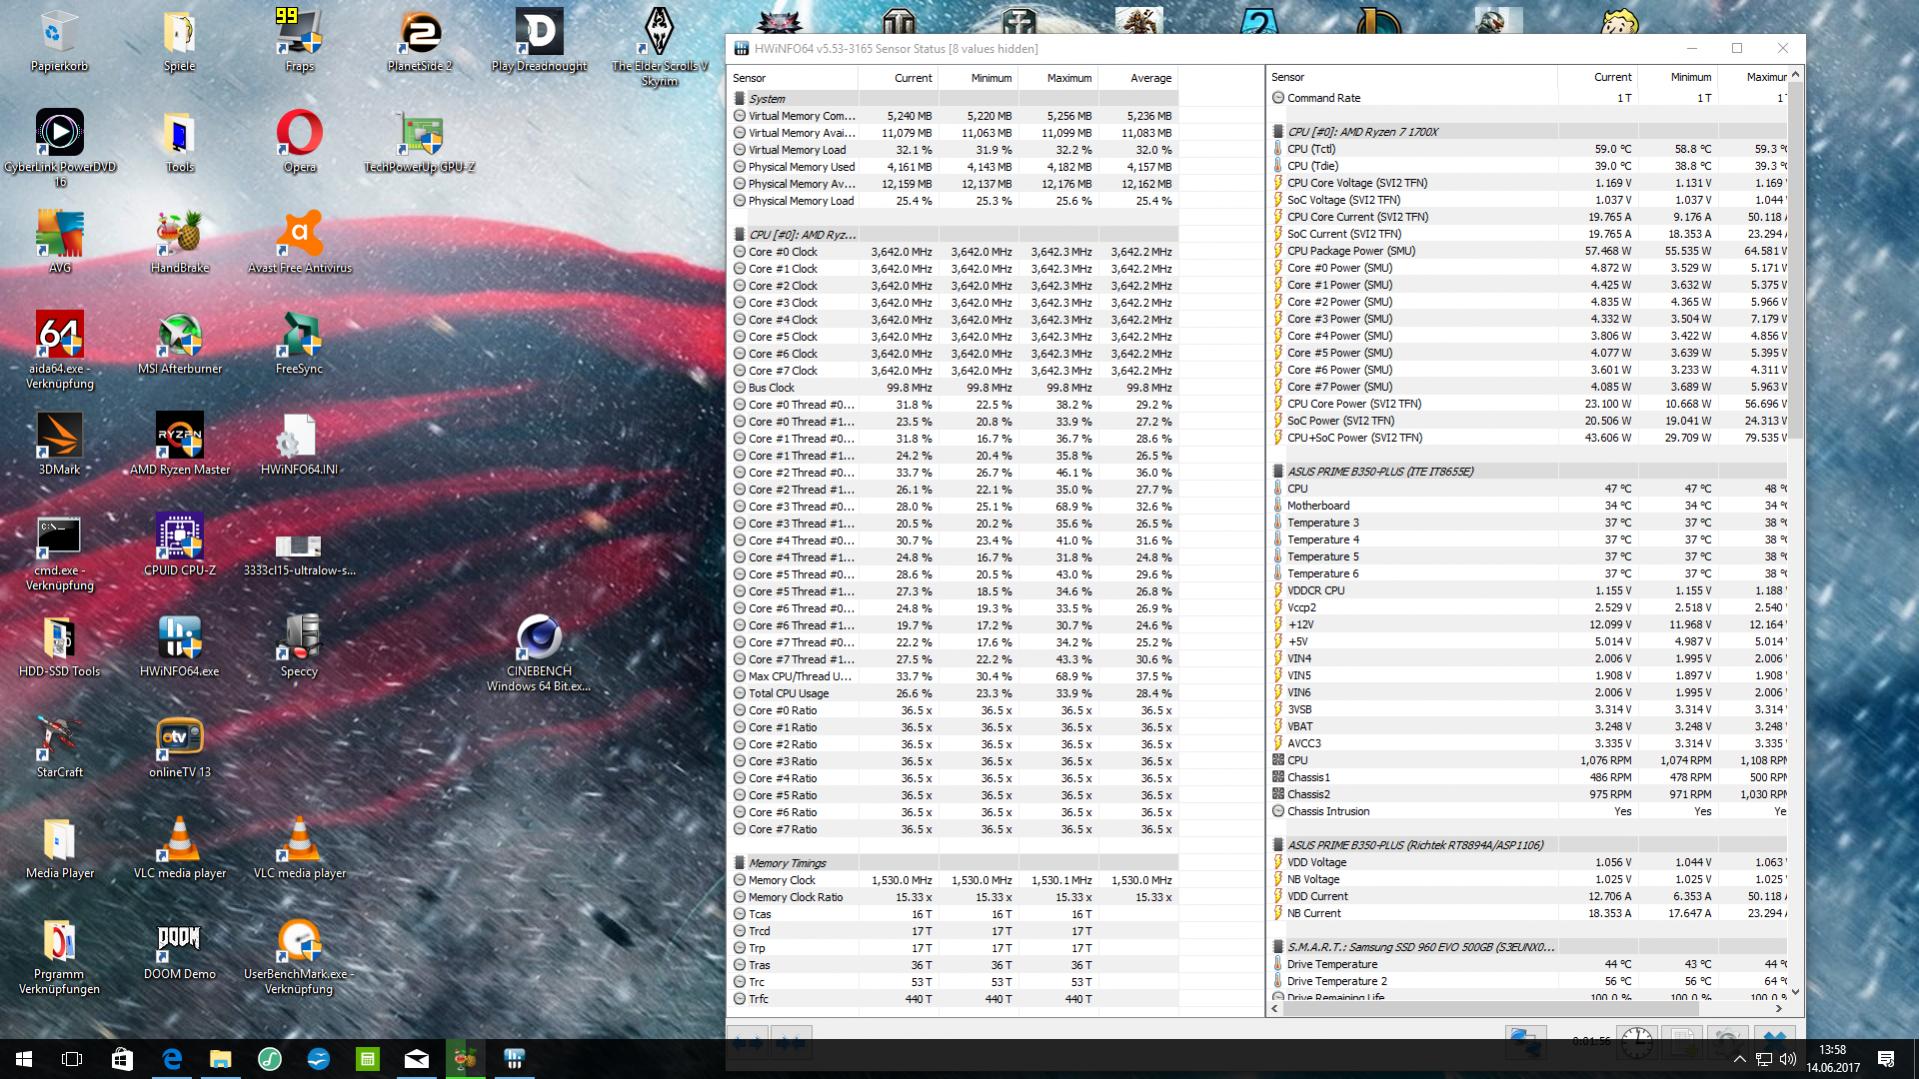Launch the DOOM Demo shortcut
1919x1079 pixels.
pos(179,950)
